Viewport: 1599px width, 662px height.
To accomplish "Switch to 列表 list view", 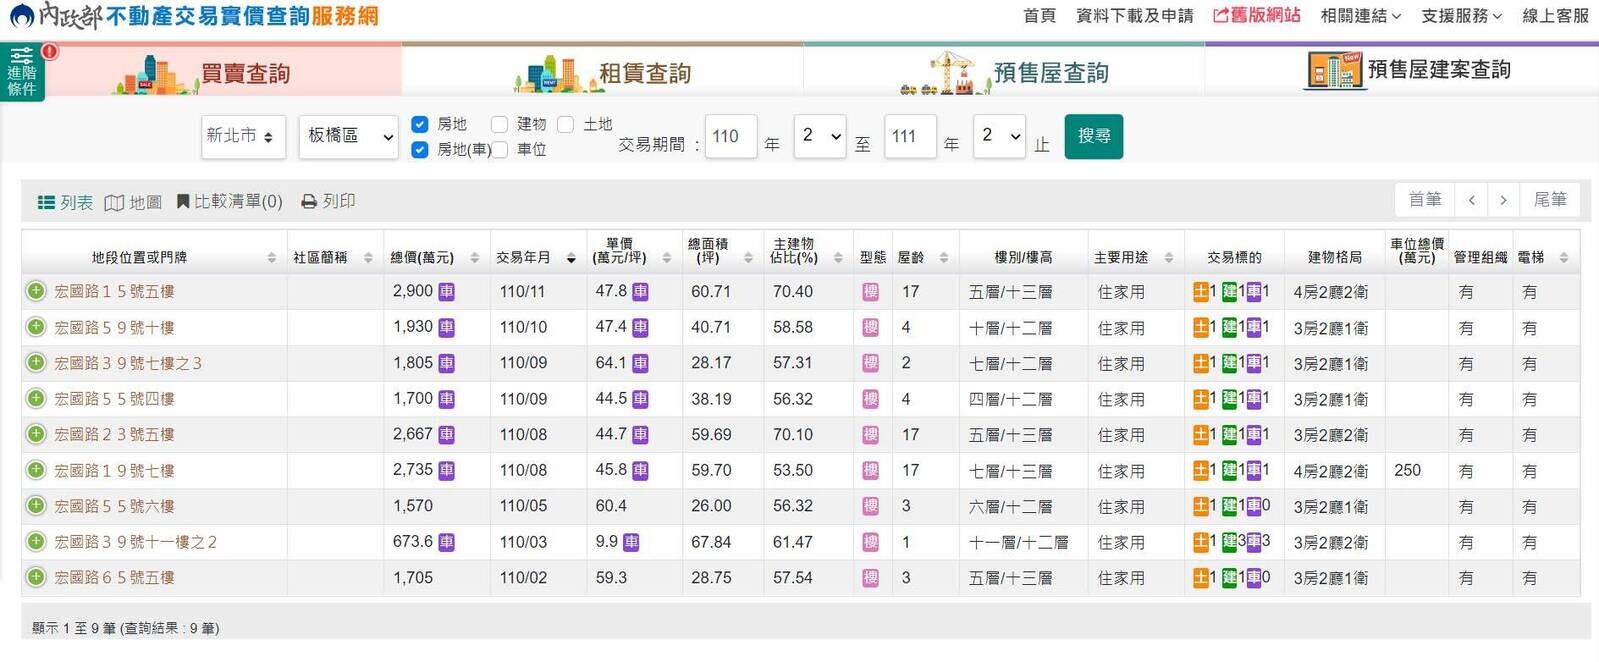I will click(x=65, y=202).
